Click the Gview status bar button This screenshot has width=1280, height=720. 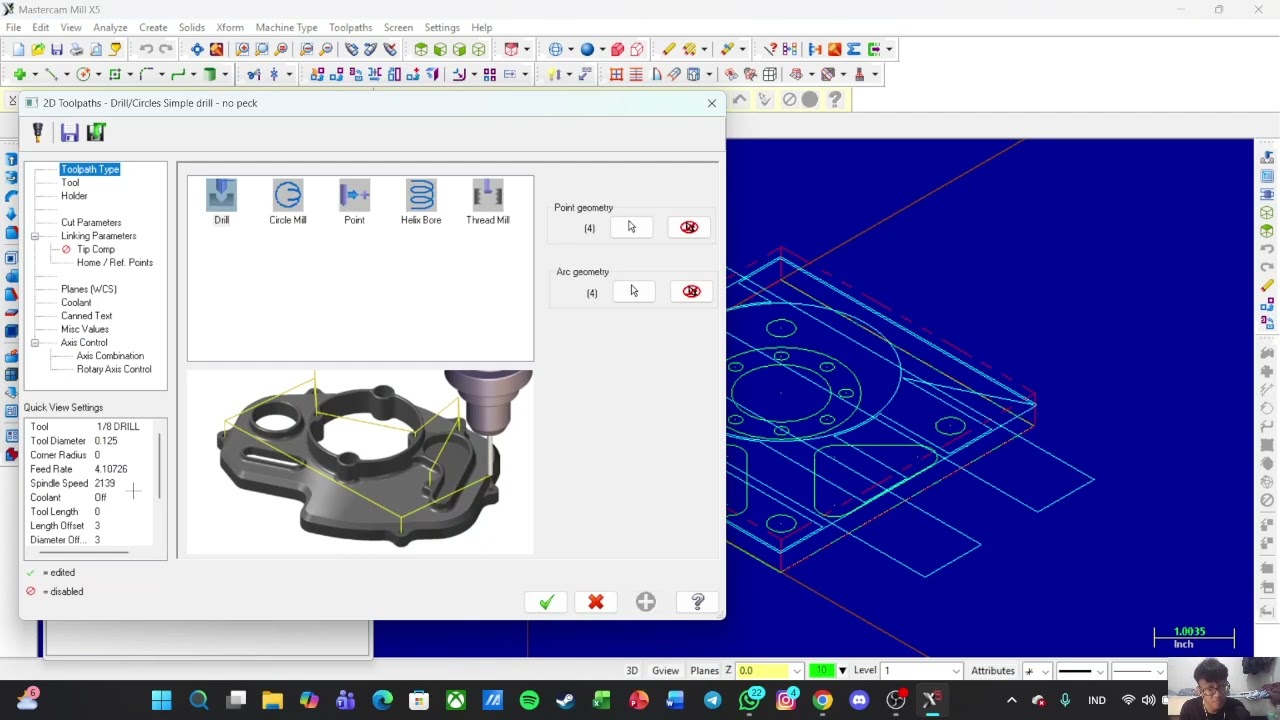665,671
